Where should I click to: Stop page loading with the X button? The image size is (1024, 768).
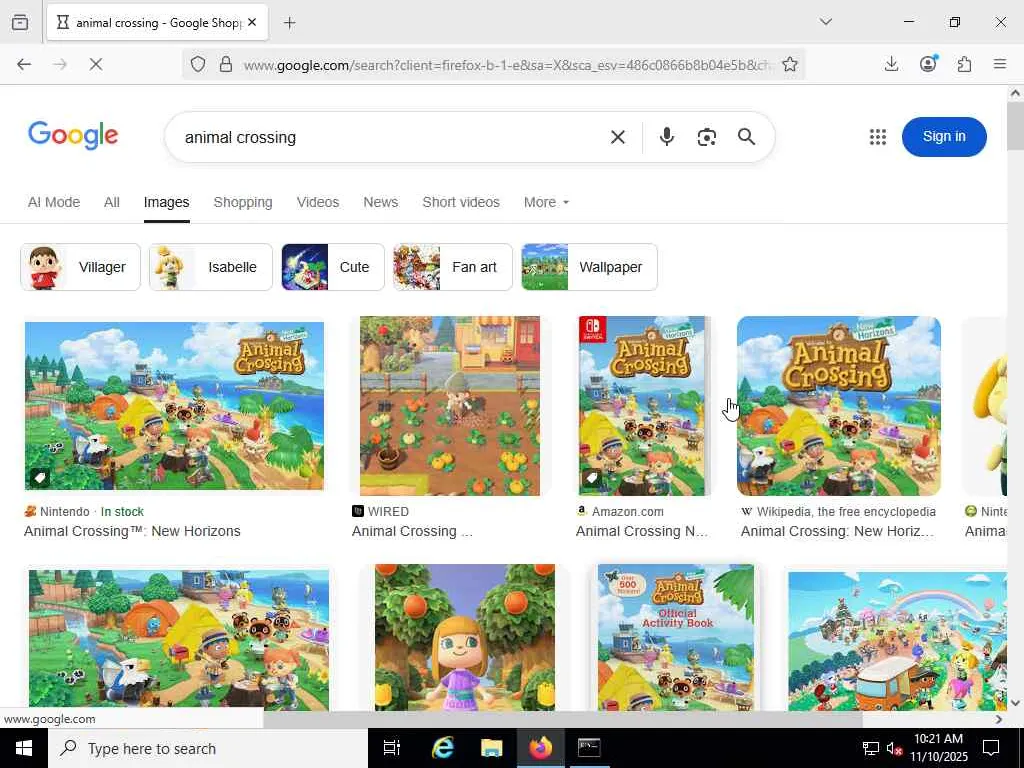pyautogui.click(x=96, y=64)
